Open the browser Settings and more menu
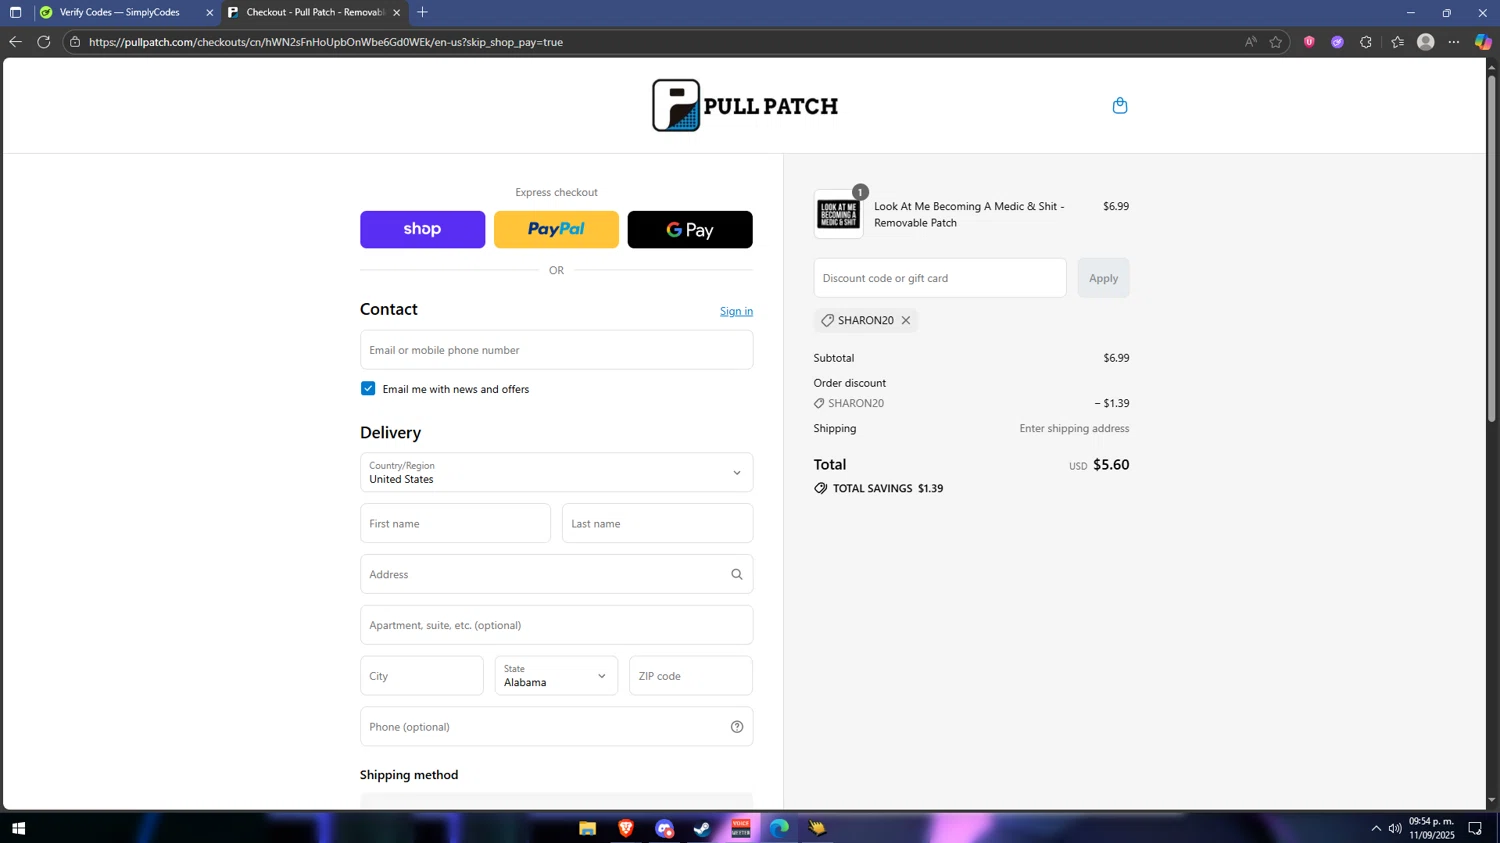 coord(1454,42)
